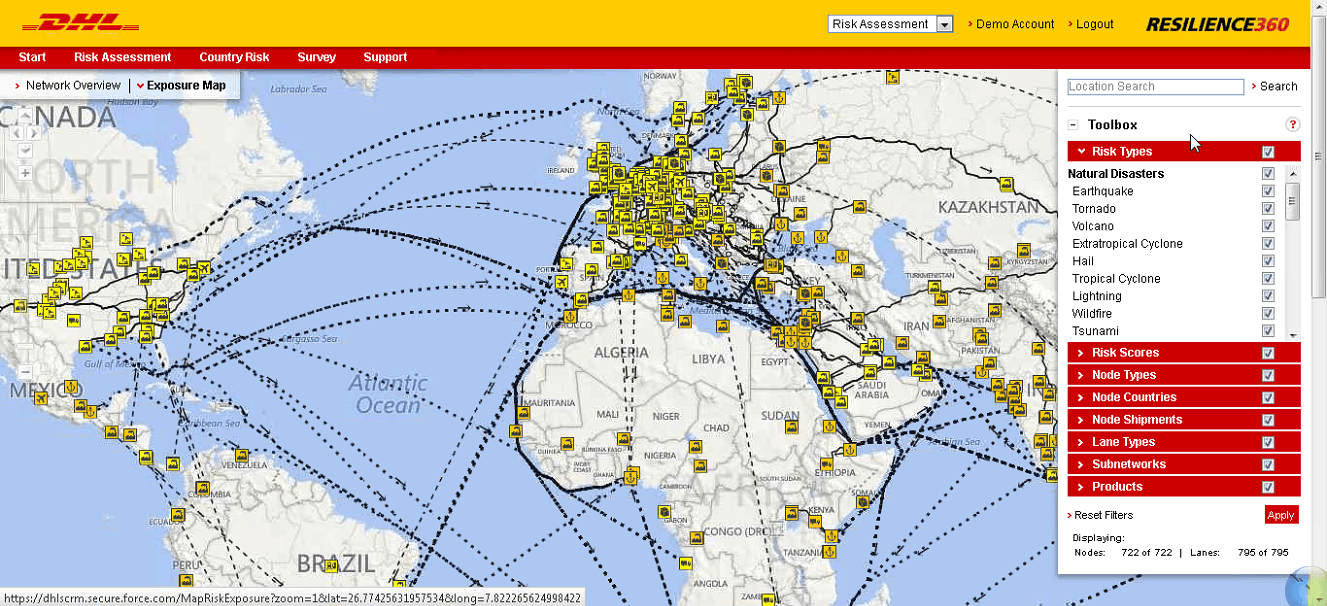Select the factory node in Kazakhstan
1327x606 pixels.
point(1006,184)
